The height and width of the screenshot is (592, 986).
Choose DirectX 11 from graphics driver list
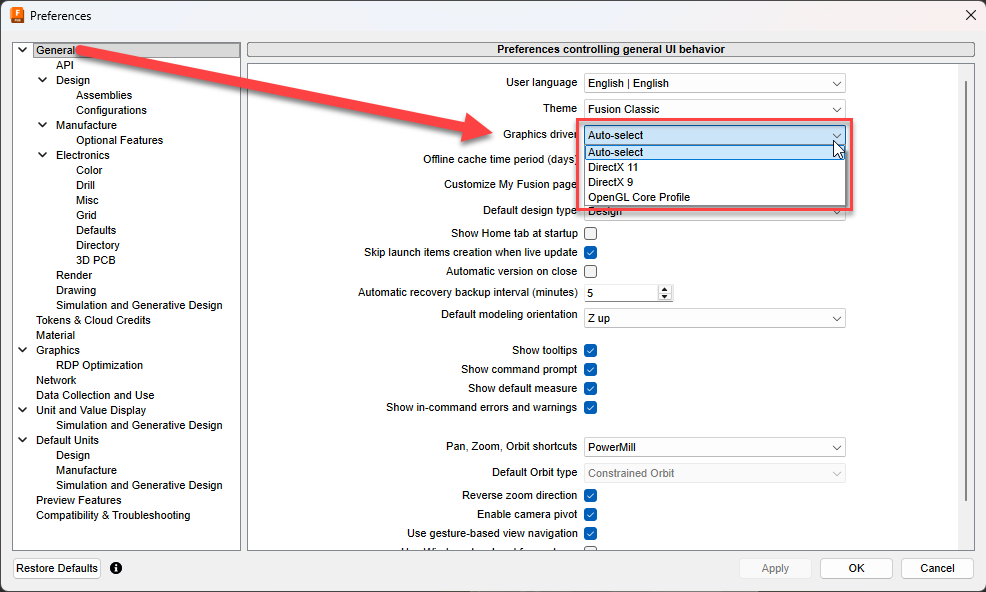pyautogui.click(x=613, y=167)
